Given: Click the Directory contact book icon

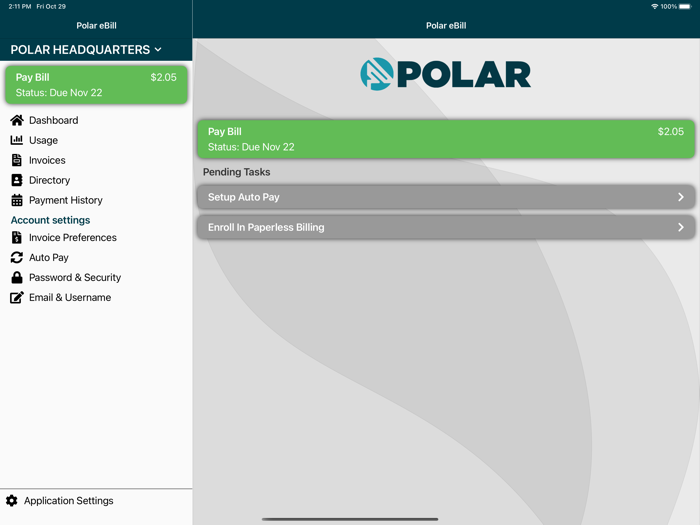Looking at the screenshot, I should pos(17,180).
